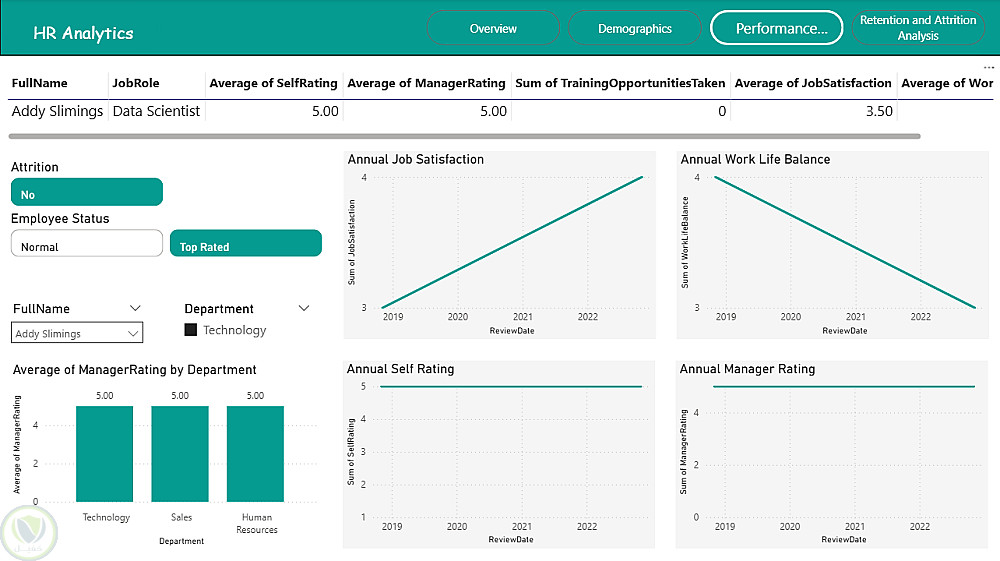Expand the Department slicer header chevron

point(305,308)
